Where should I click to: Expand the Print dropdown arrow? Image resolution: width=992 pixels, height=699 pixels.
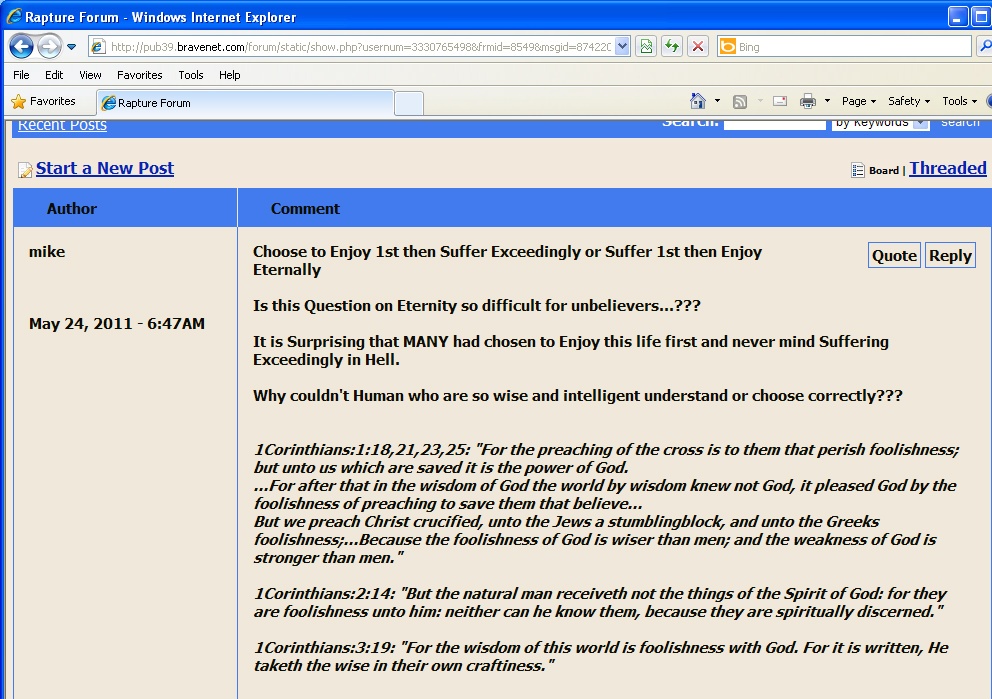[827, 101]
